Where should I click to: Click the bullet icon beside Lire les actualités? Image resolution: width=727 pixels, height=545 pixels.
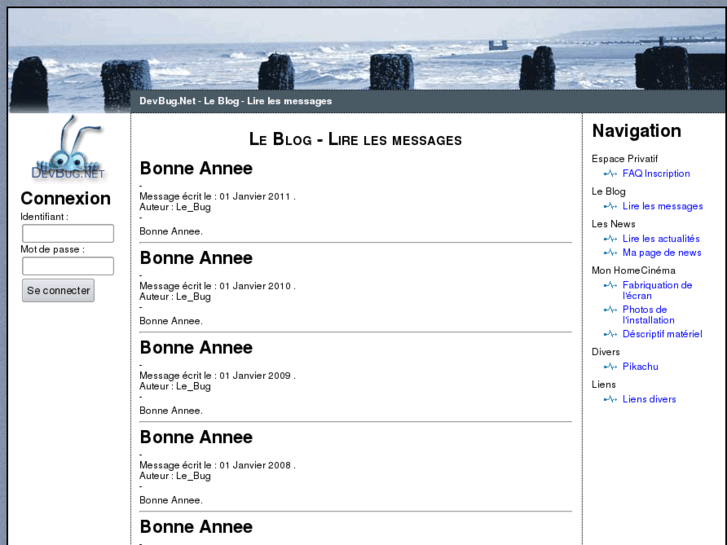point(610,238)
